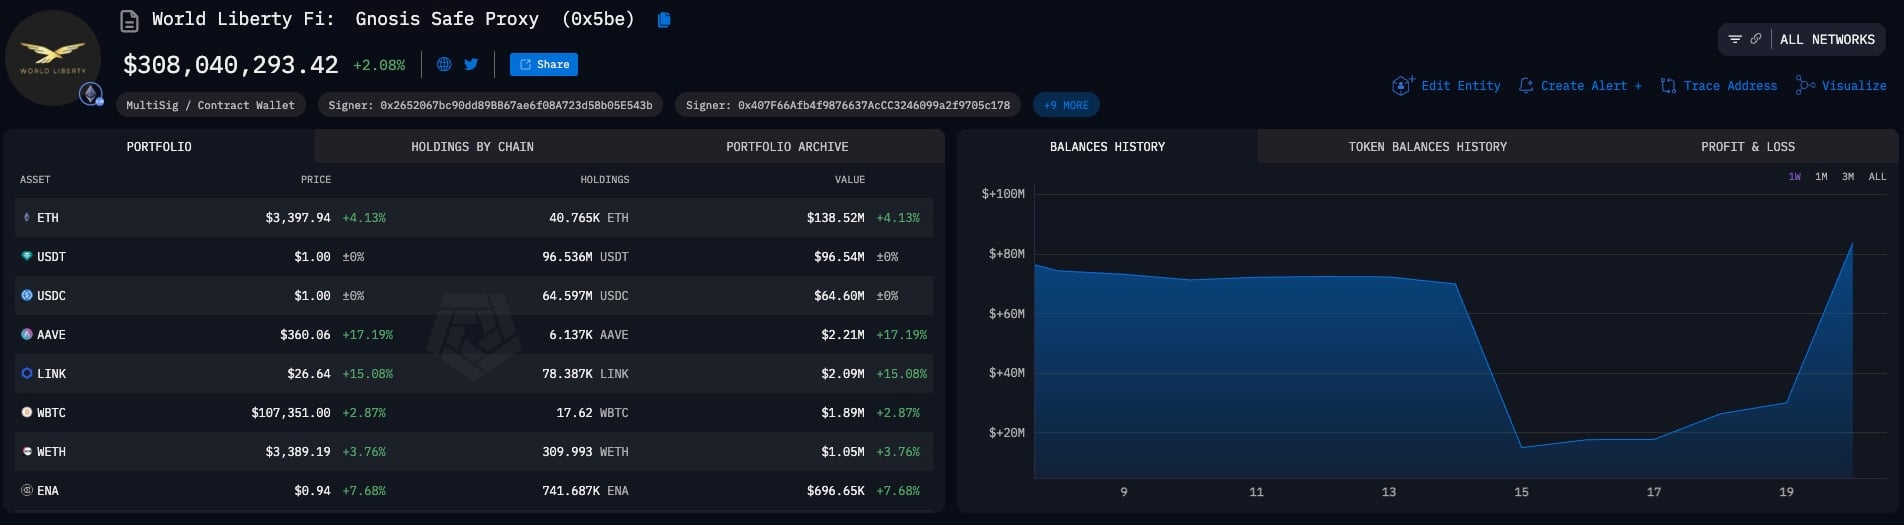The height and width of the screenshot is (525, 1904).
Task: Click the USDT token icon
Action: 27,256
